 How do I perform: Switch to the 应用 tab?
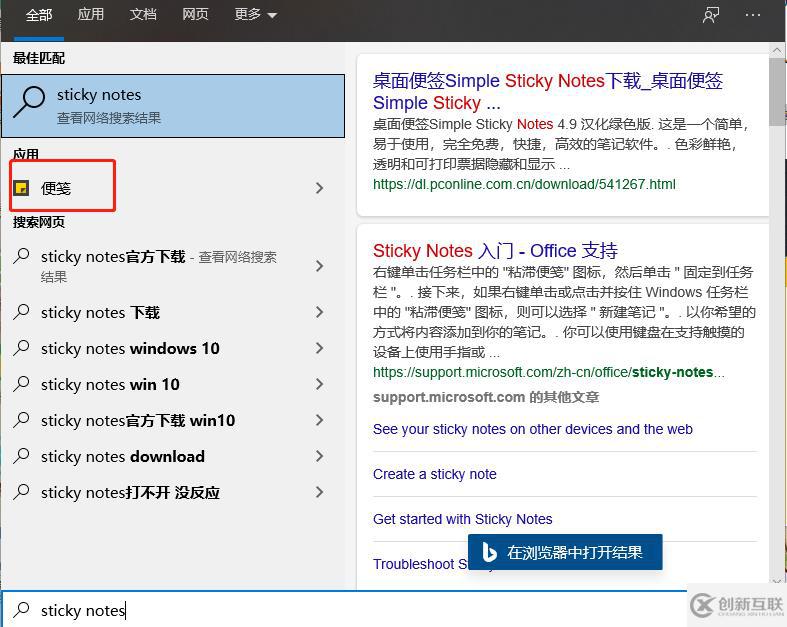point(90,15)
